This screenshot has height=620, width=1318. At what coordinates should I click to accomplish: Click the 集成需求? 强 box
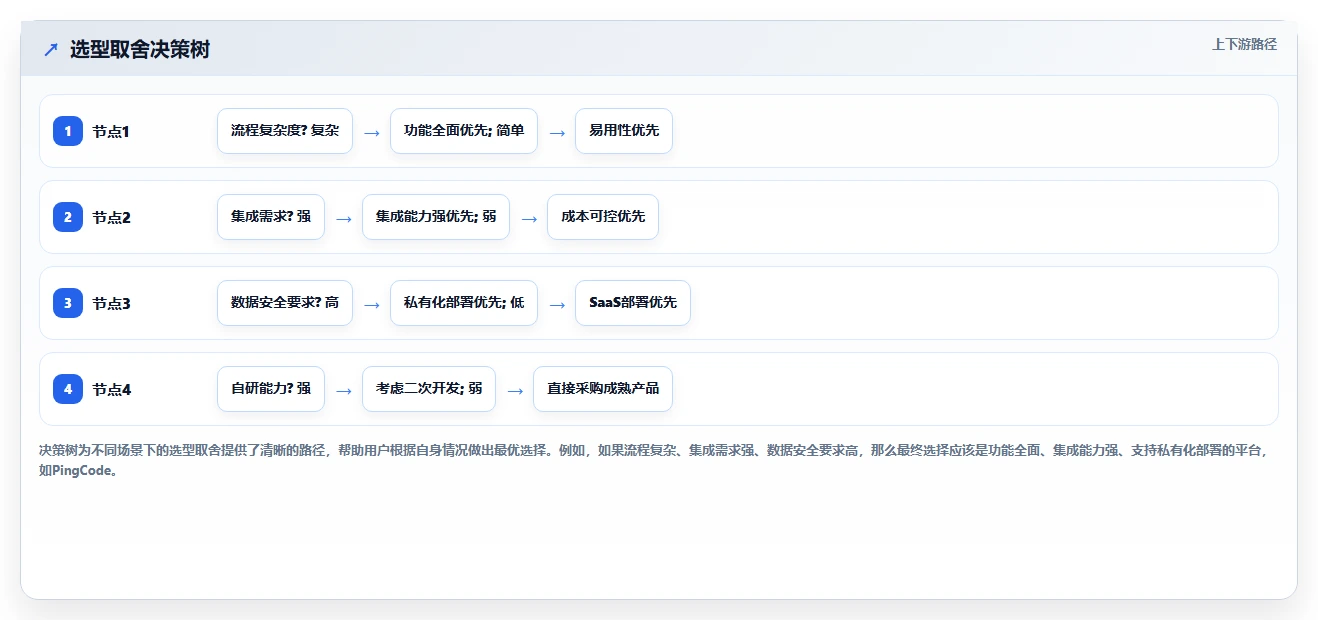271,217
